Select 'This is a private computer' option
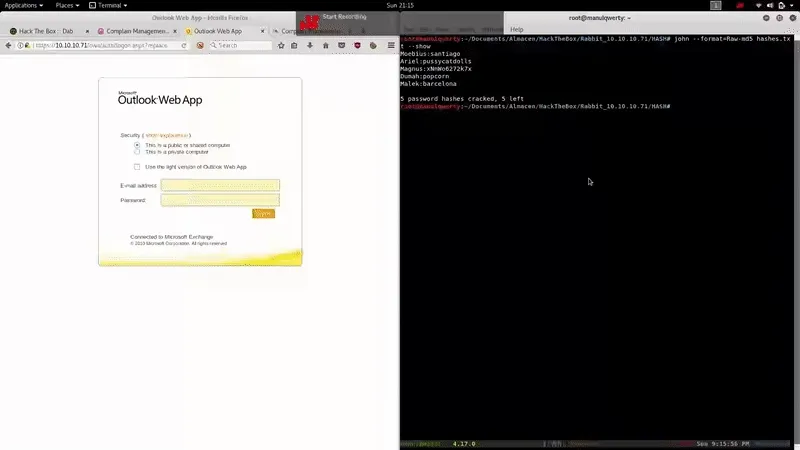Image resolution: width=800 pixels, height=450 pixels. click(x=137, y=152)
